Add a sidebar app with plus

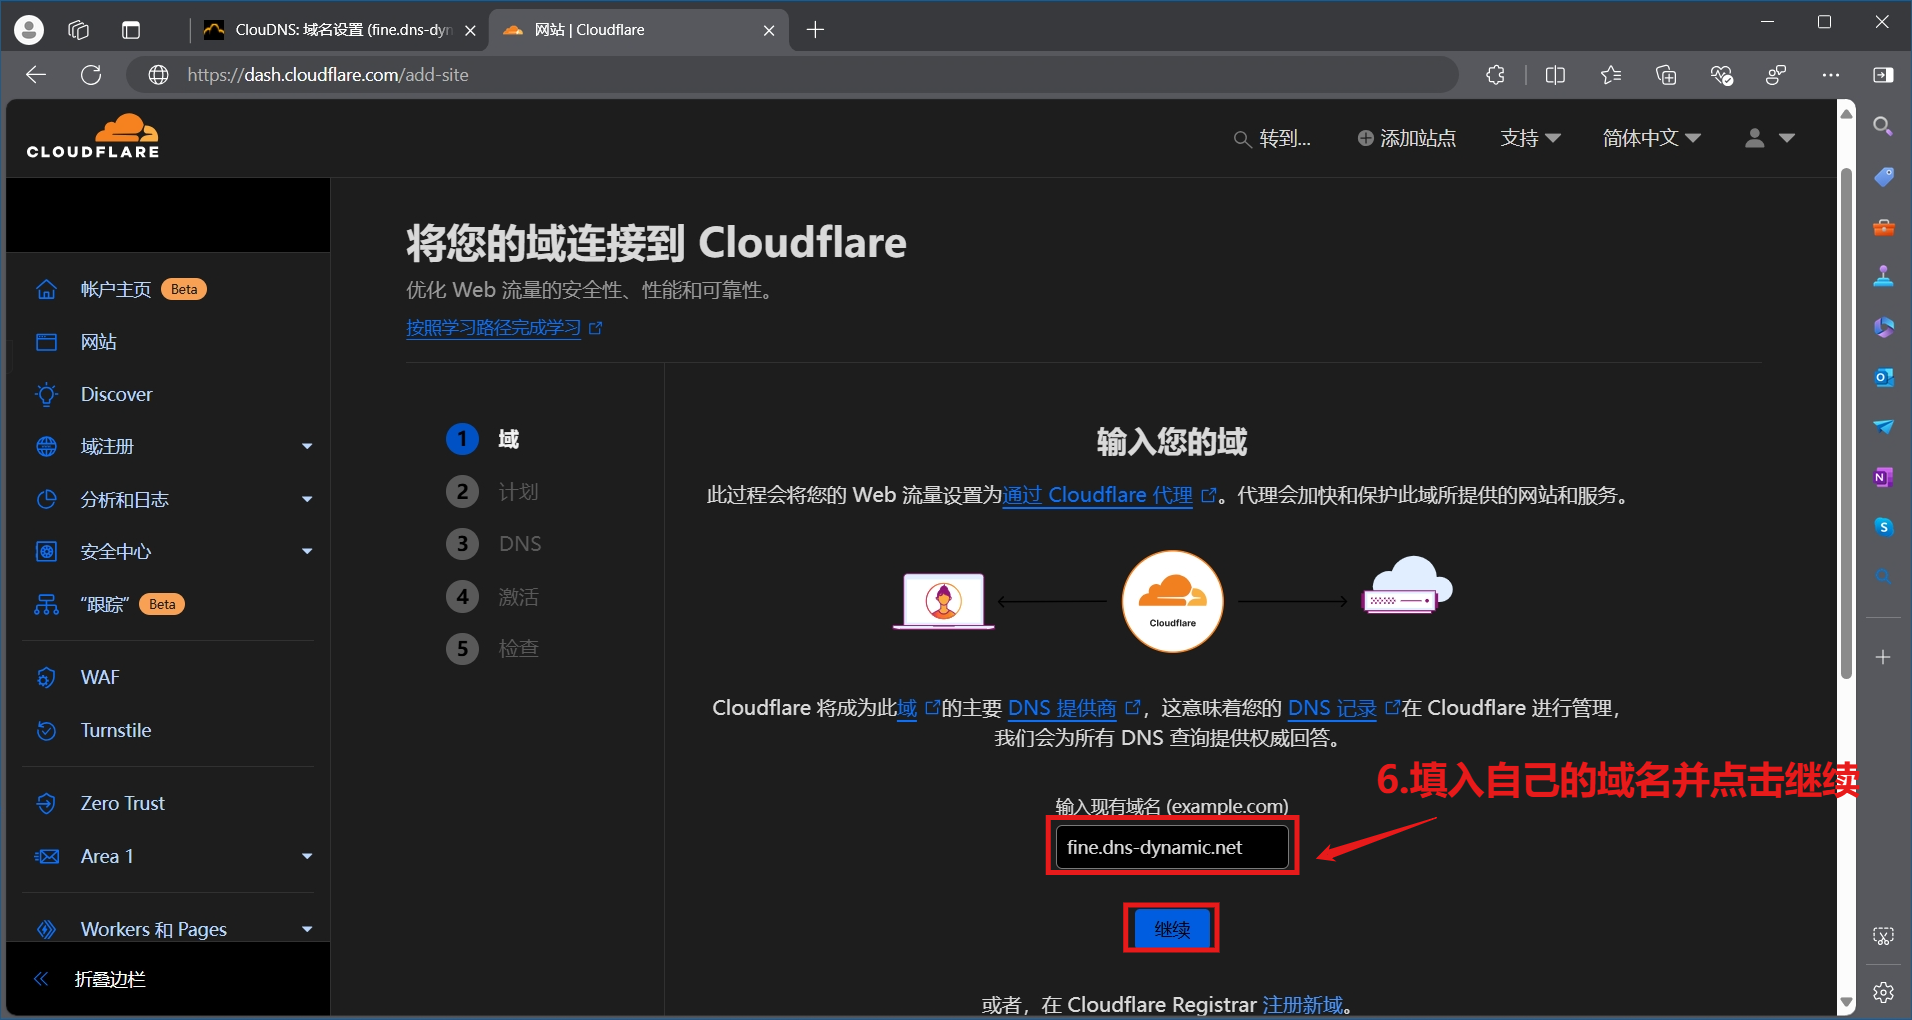click(x=1883, y=657)
